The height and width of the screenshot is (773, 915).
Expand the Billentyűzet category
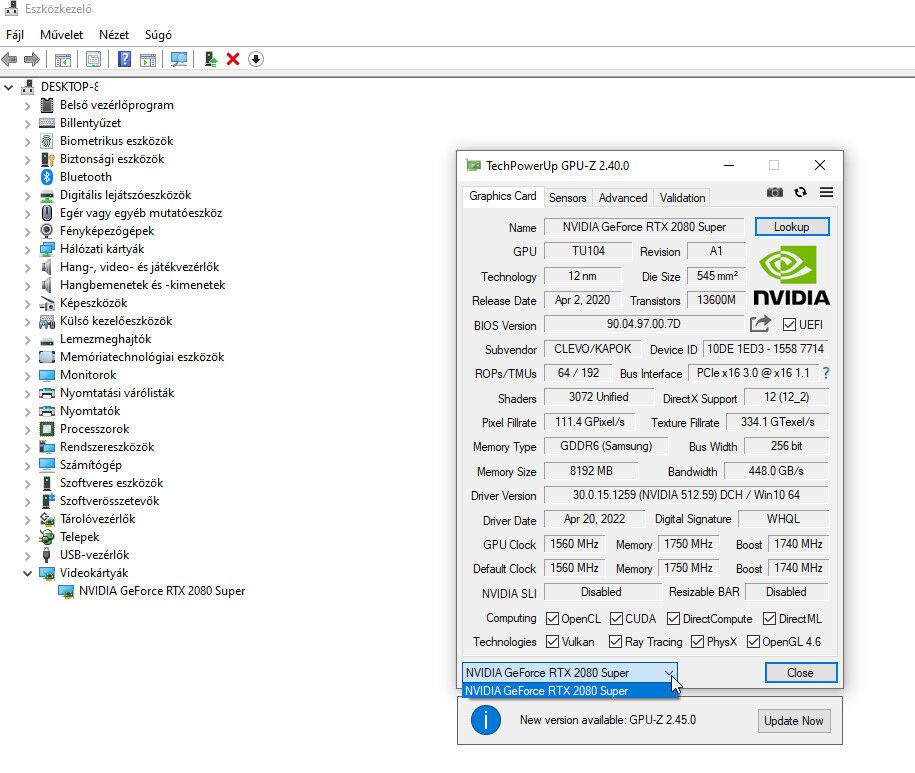click(x=27, y=123)
